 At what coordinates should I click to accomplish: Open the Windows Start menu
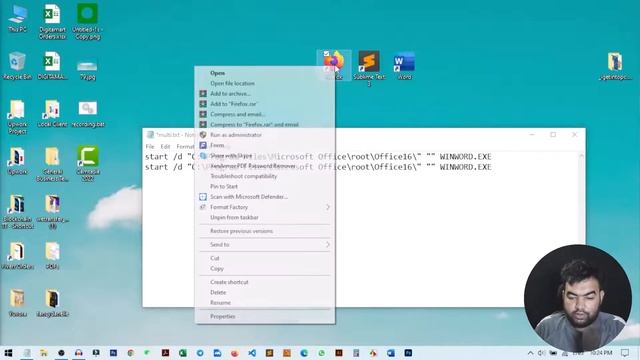(8, 353)
